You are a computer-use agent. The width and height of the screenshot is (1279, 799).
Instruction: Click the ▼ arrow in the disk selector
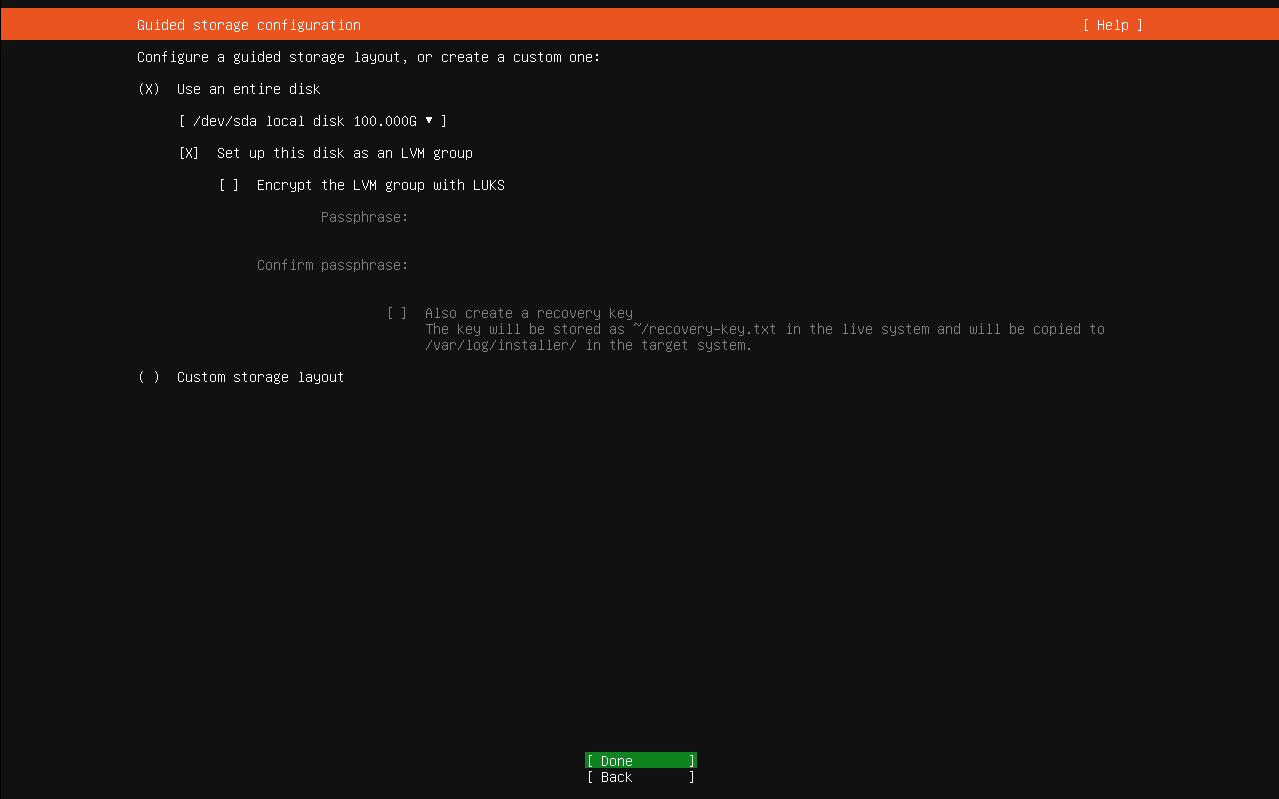(x=430, y=121)
